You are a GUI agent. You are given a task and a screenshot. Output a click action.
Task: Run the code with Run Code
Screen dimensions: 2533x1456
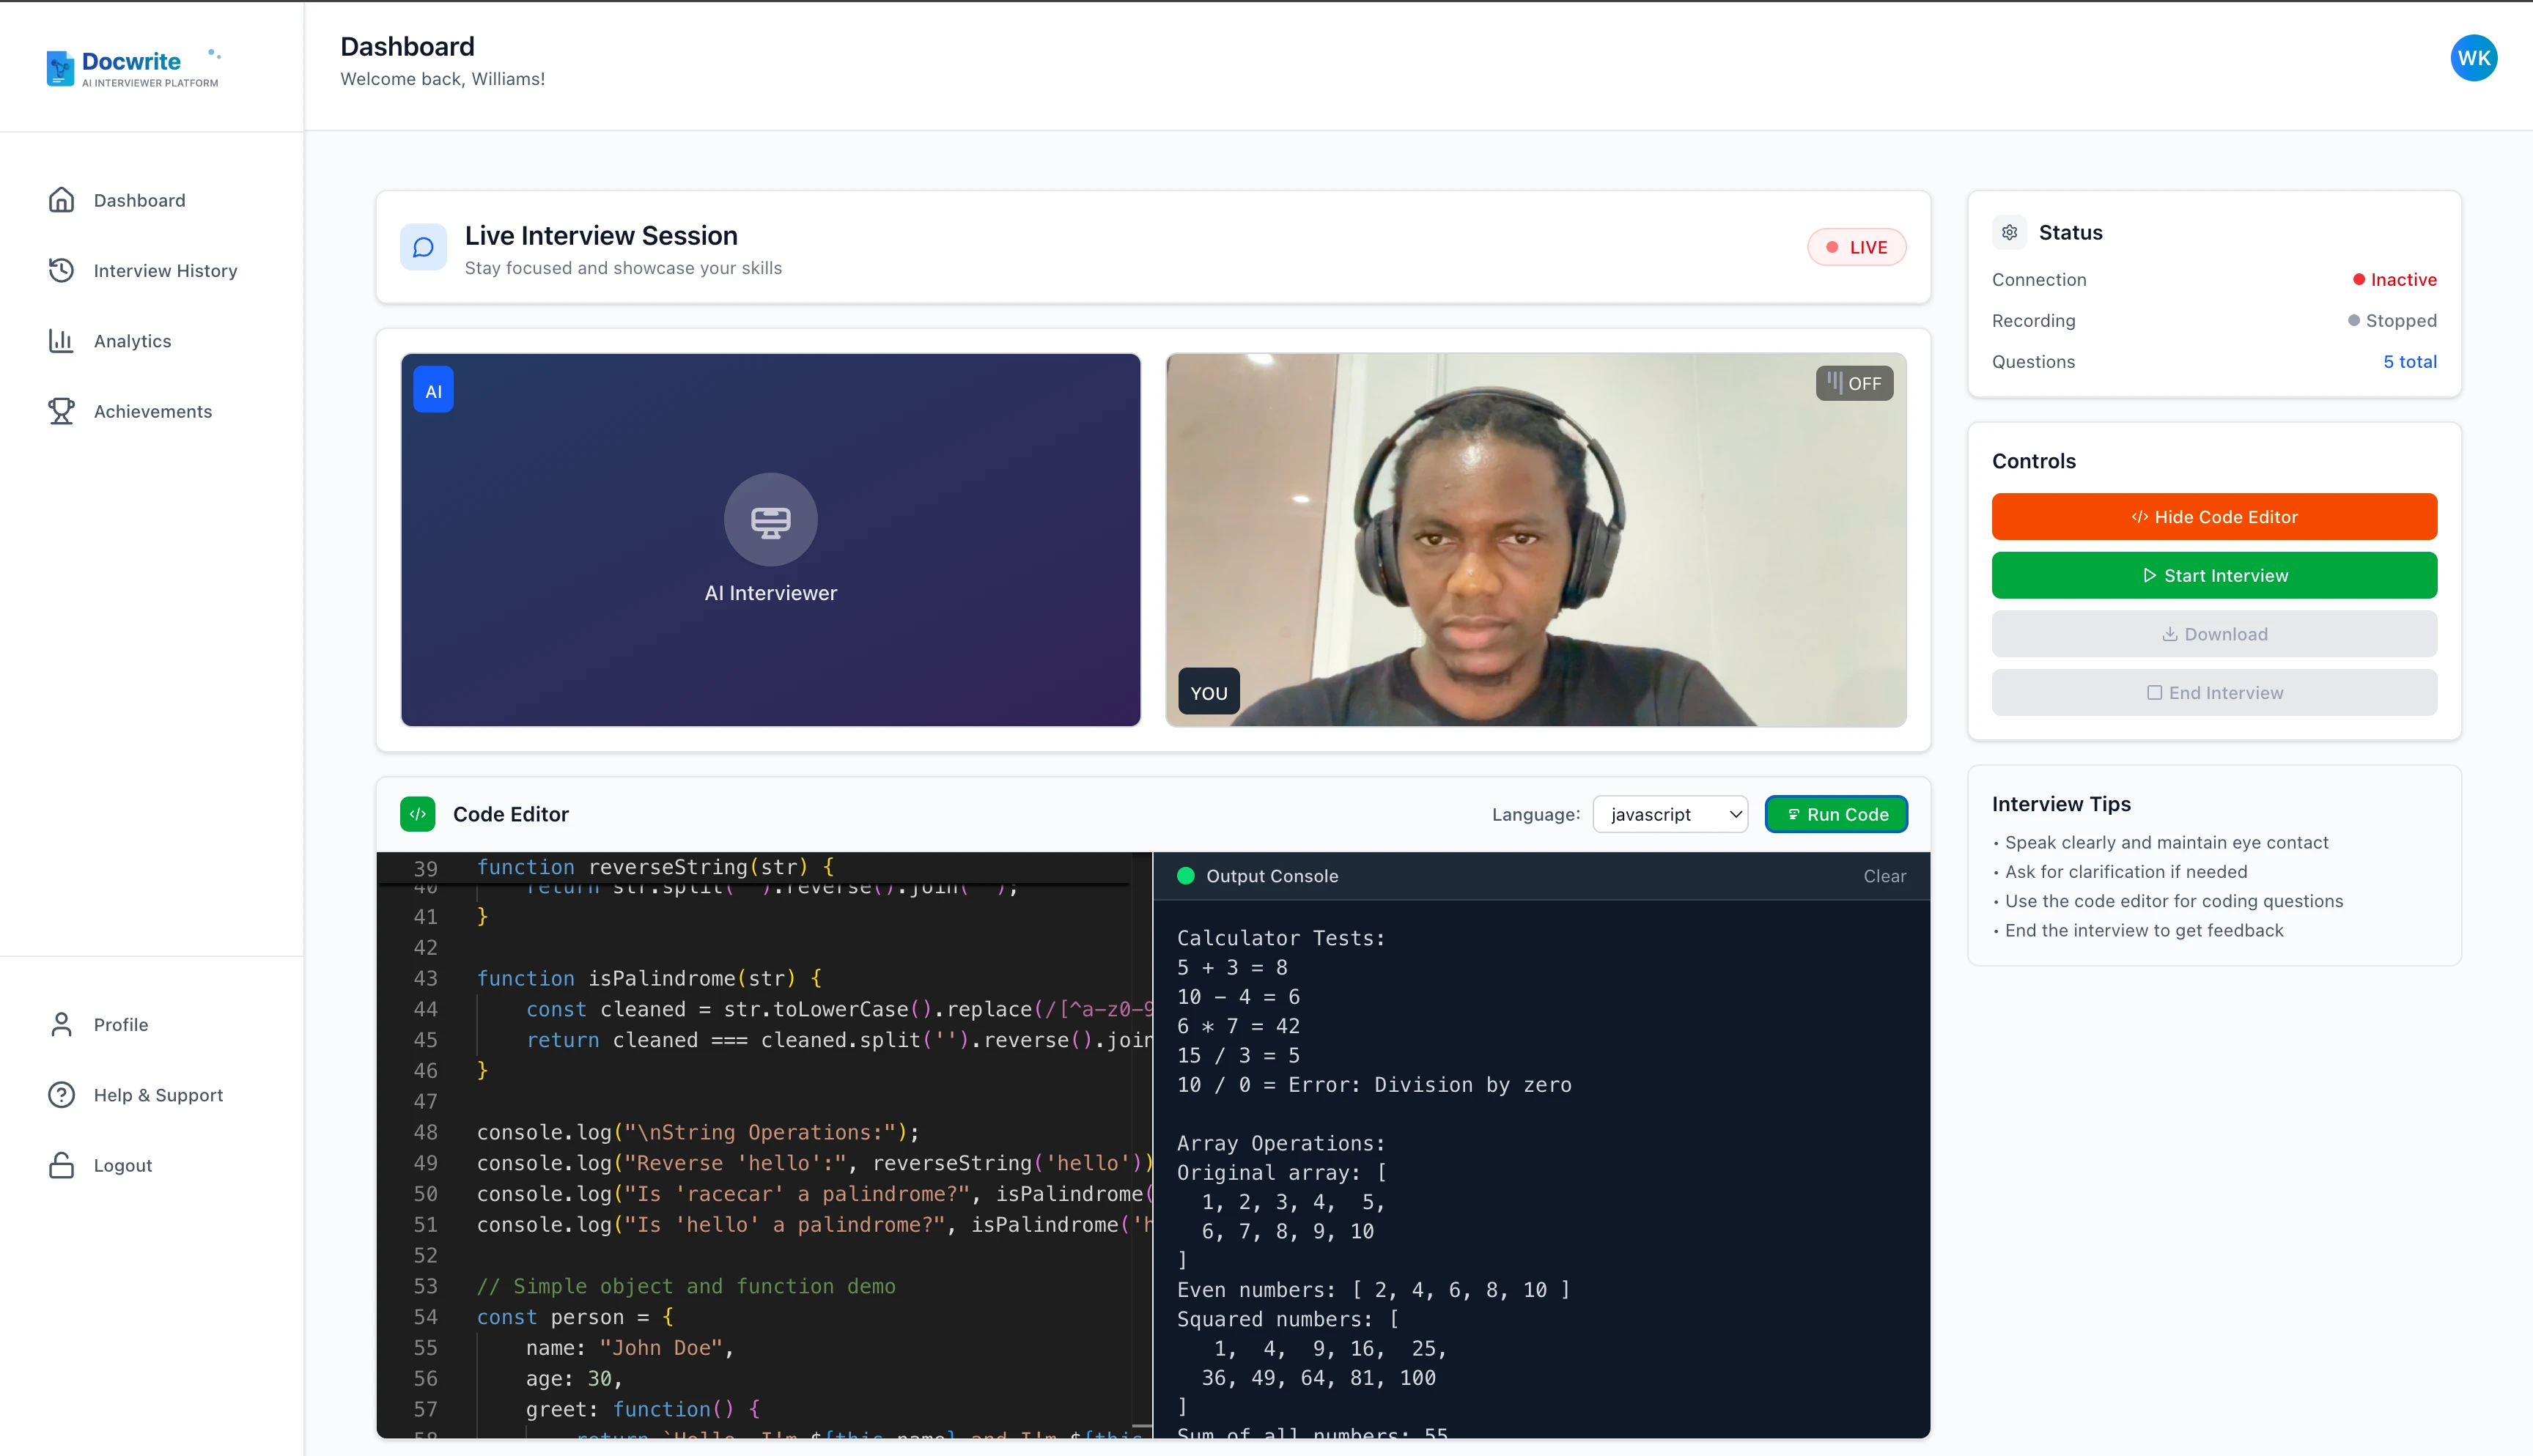tap(1836, 814)
